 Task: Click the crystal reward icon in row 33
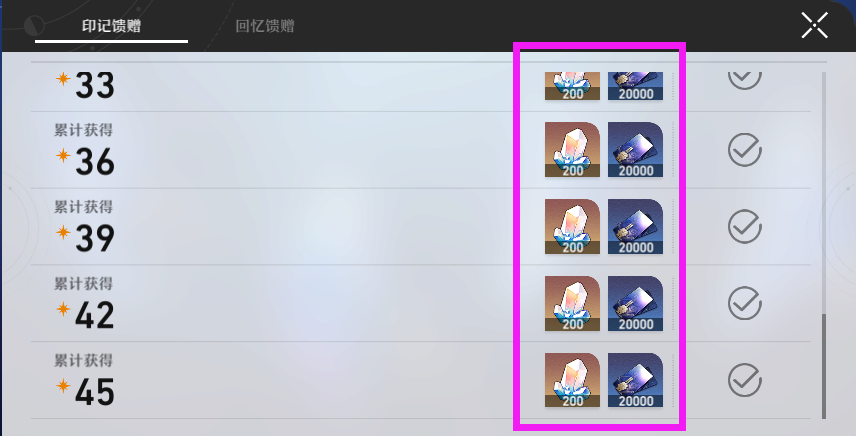click(572, 86)
